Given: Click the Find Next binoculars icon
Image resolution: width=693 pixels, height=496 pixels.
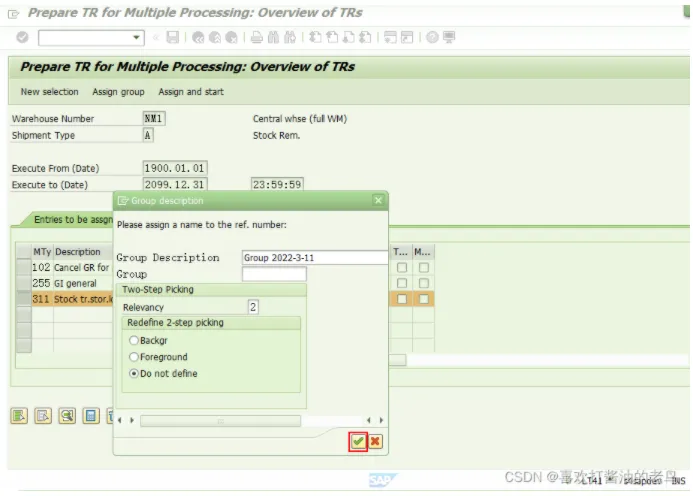Looking at the screenshot, I should [x=290, y=38].
